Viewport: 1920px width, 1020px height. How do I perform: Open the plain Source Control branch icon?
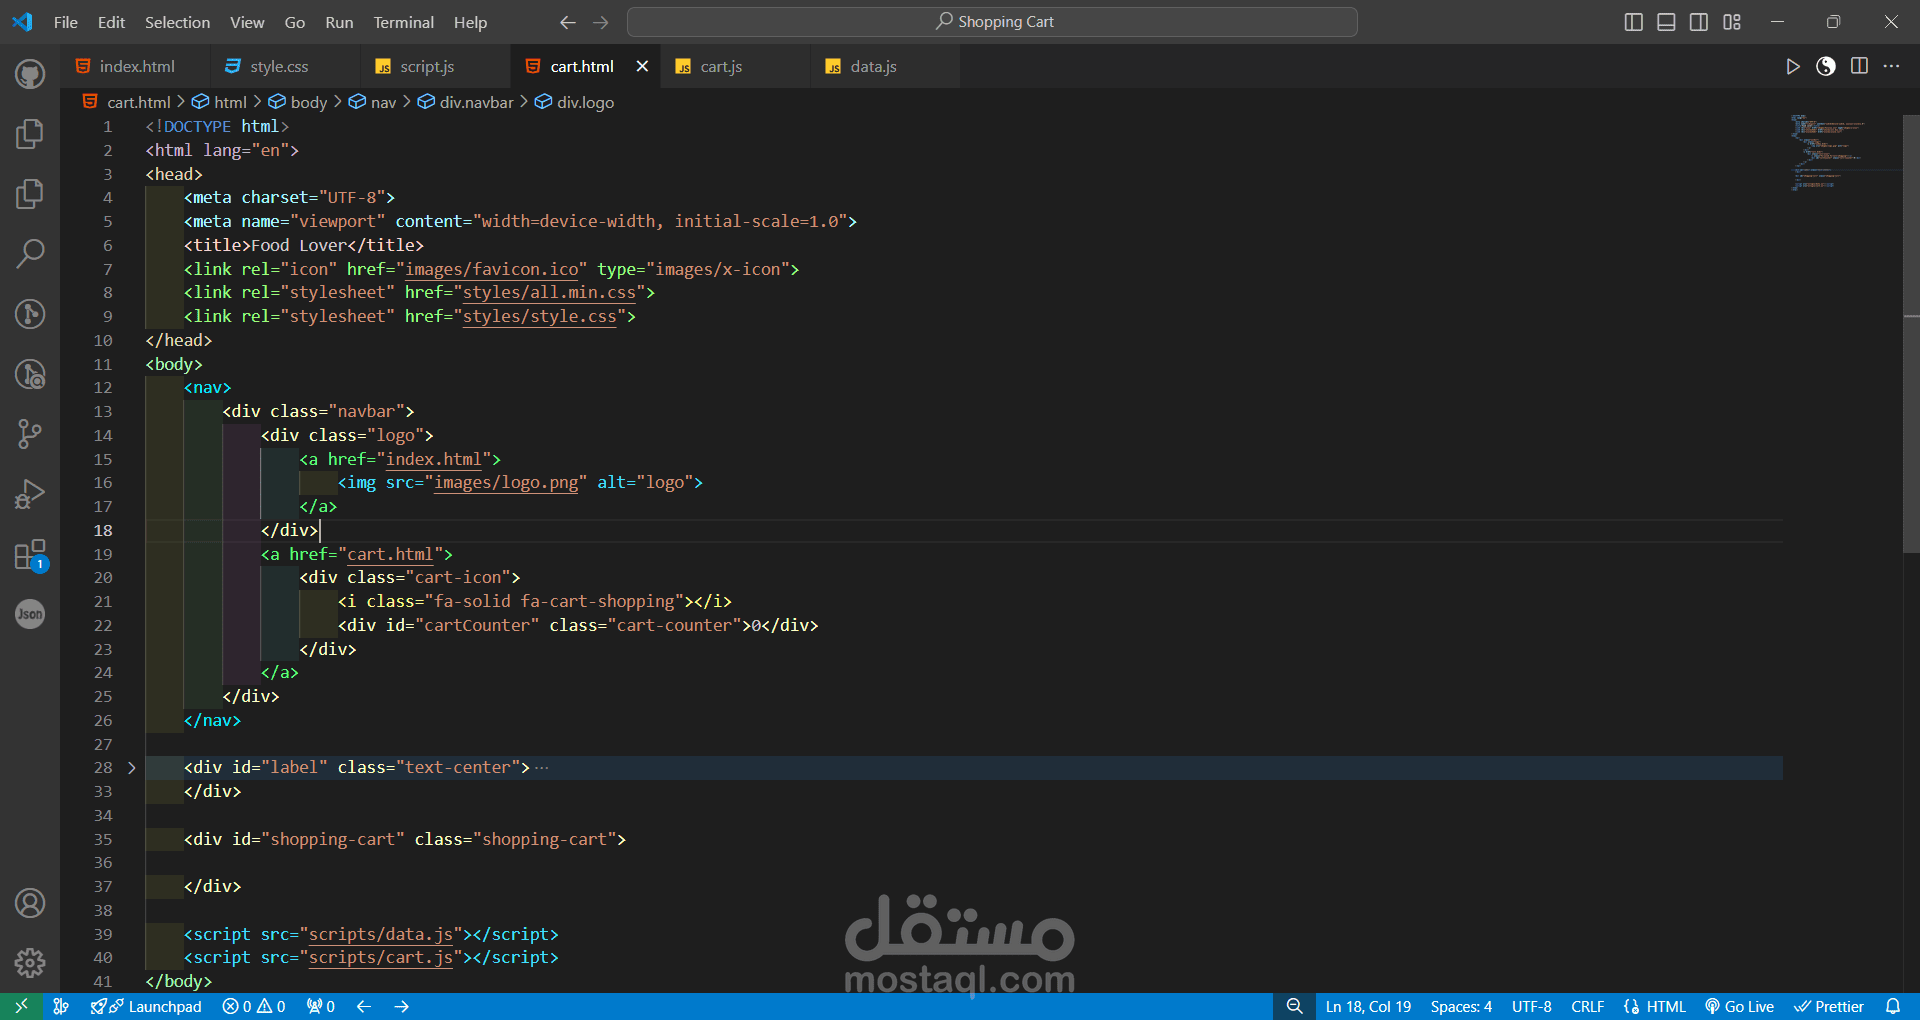[x=30, y=434]
